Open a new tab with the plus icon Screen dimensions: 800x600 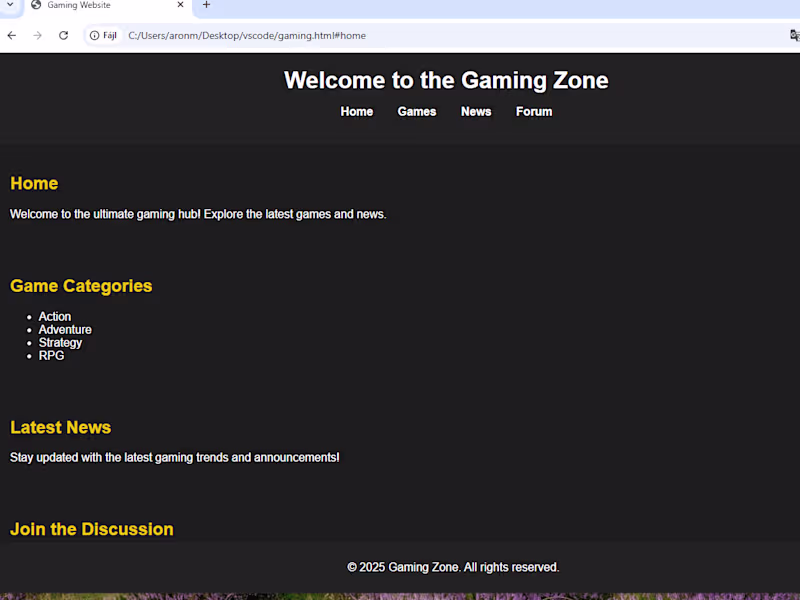point(206,5)
